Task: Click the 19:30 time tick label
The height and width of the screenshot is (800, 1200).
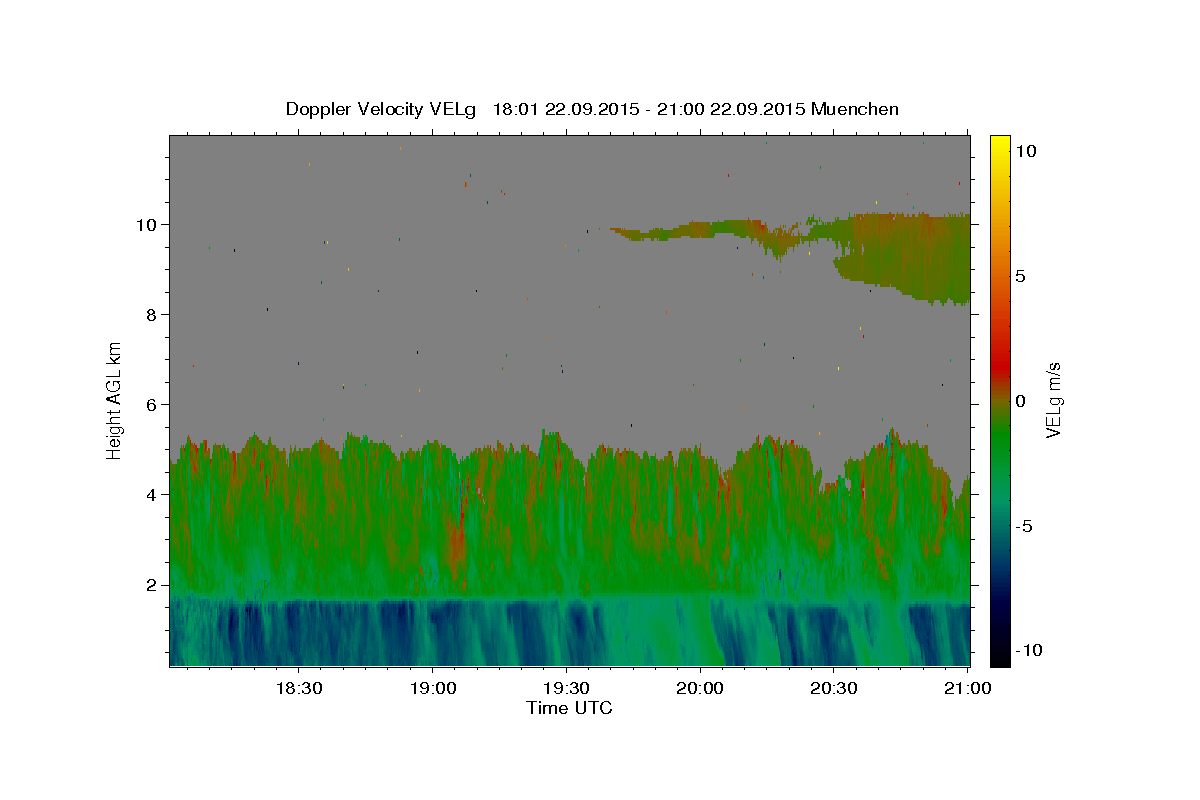Action: coord(566,688)
